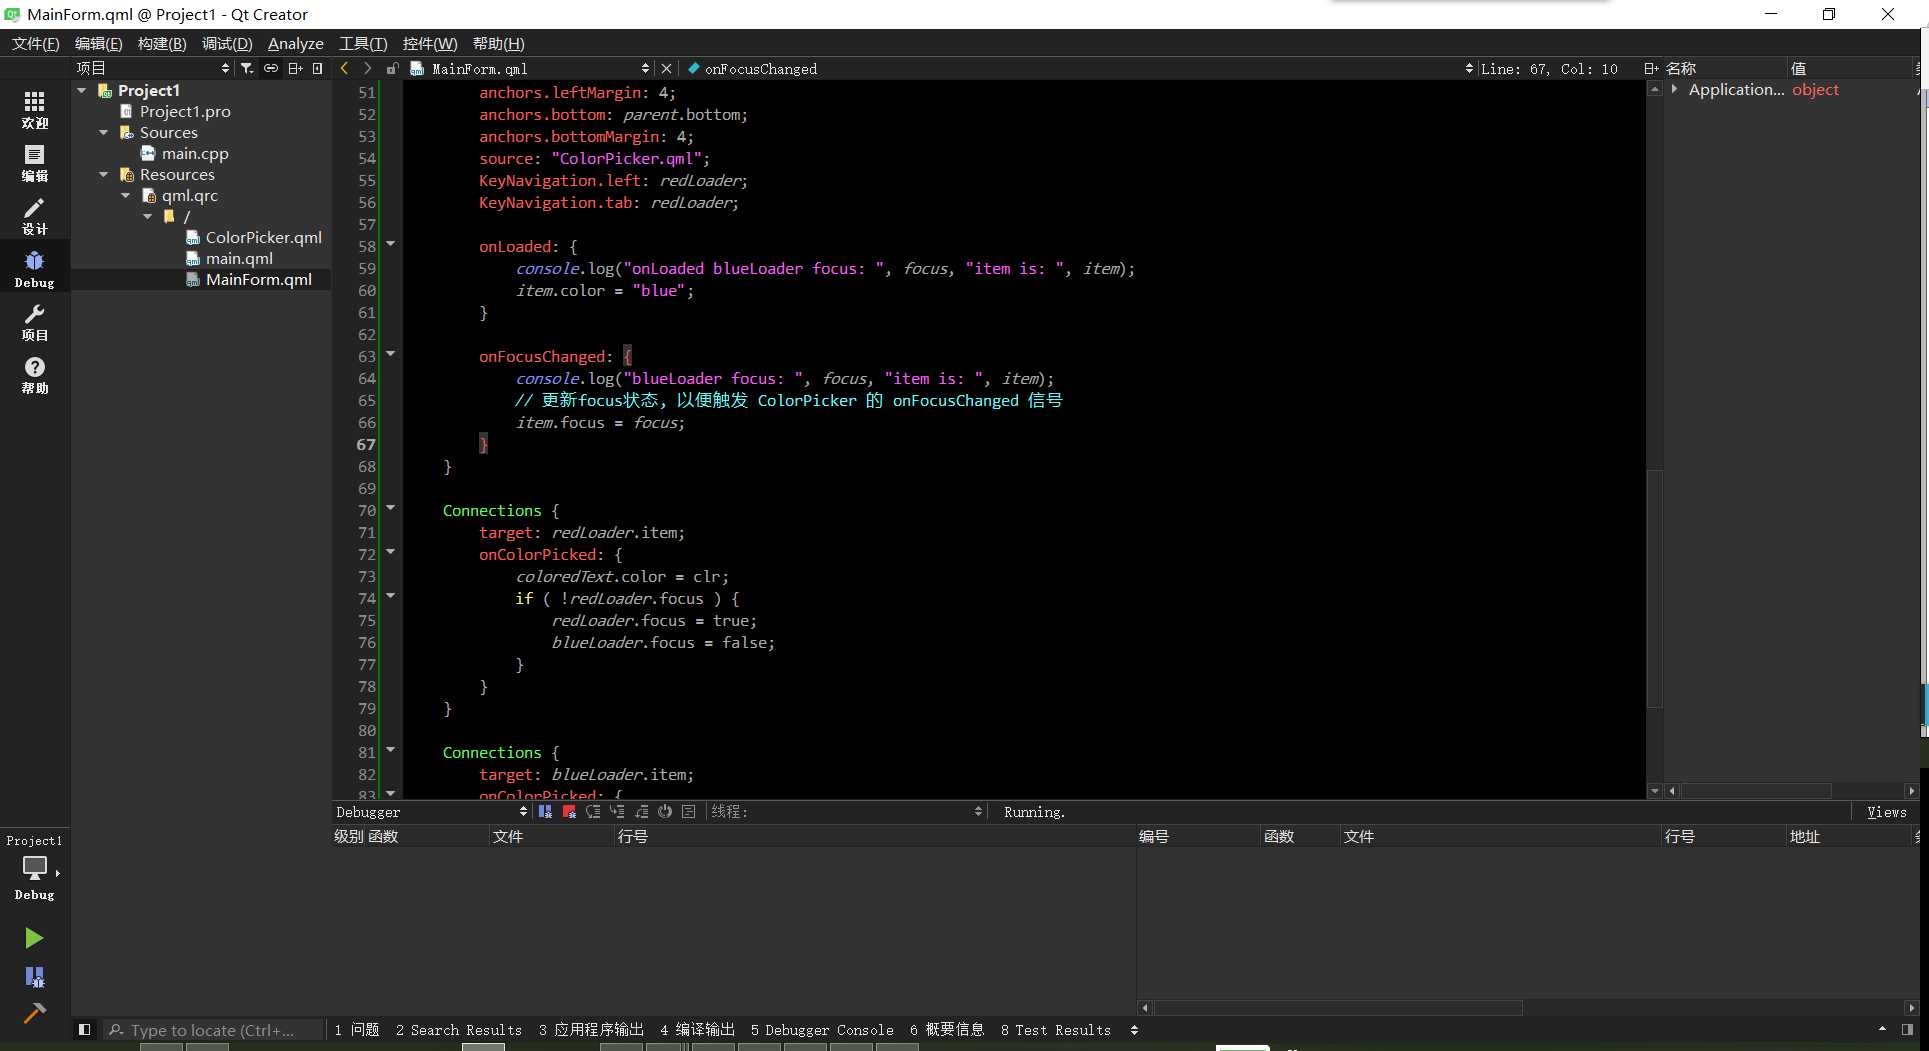Click the Views button in debugger toolbar
This screenshot has height=1051, width=1929.
[x=1886, y=812]
